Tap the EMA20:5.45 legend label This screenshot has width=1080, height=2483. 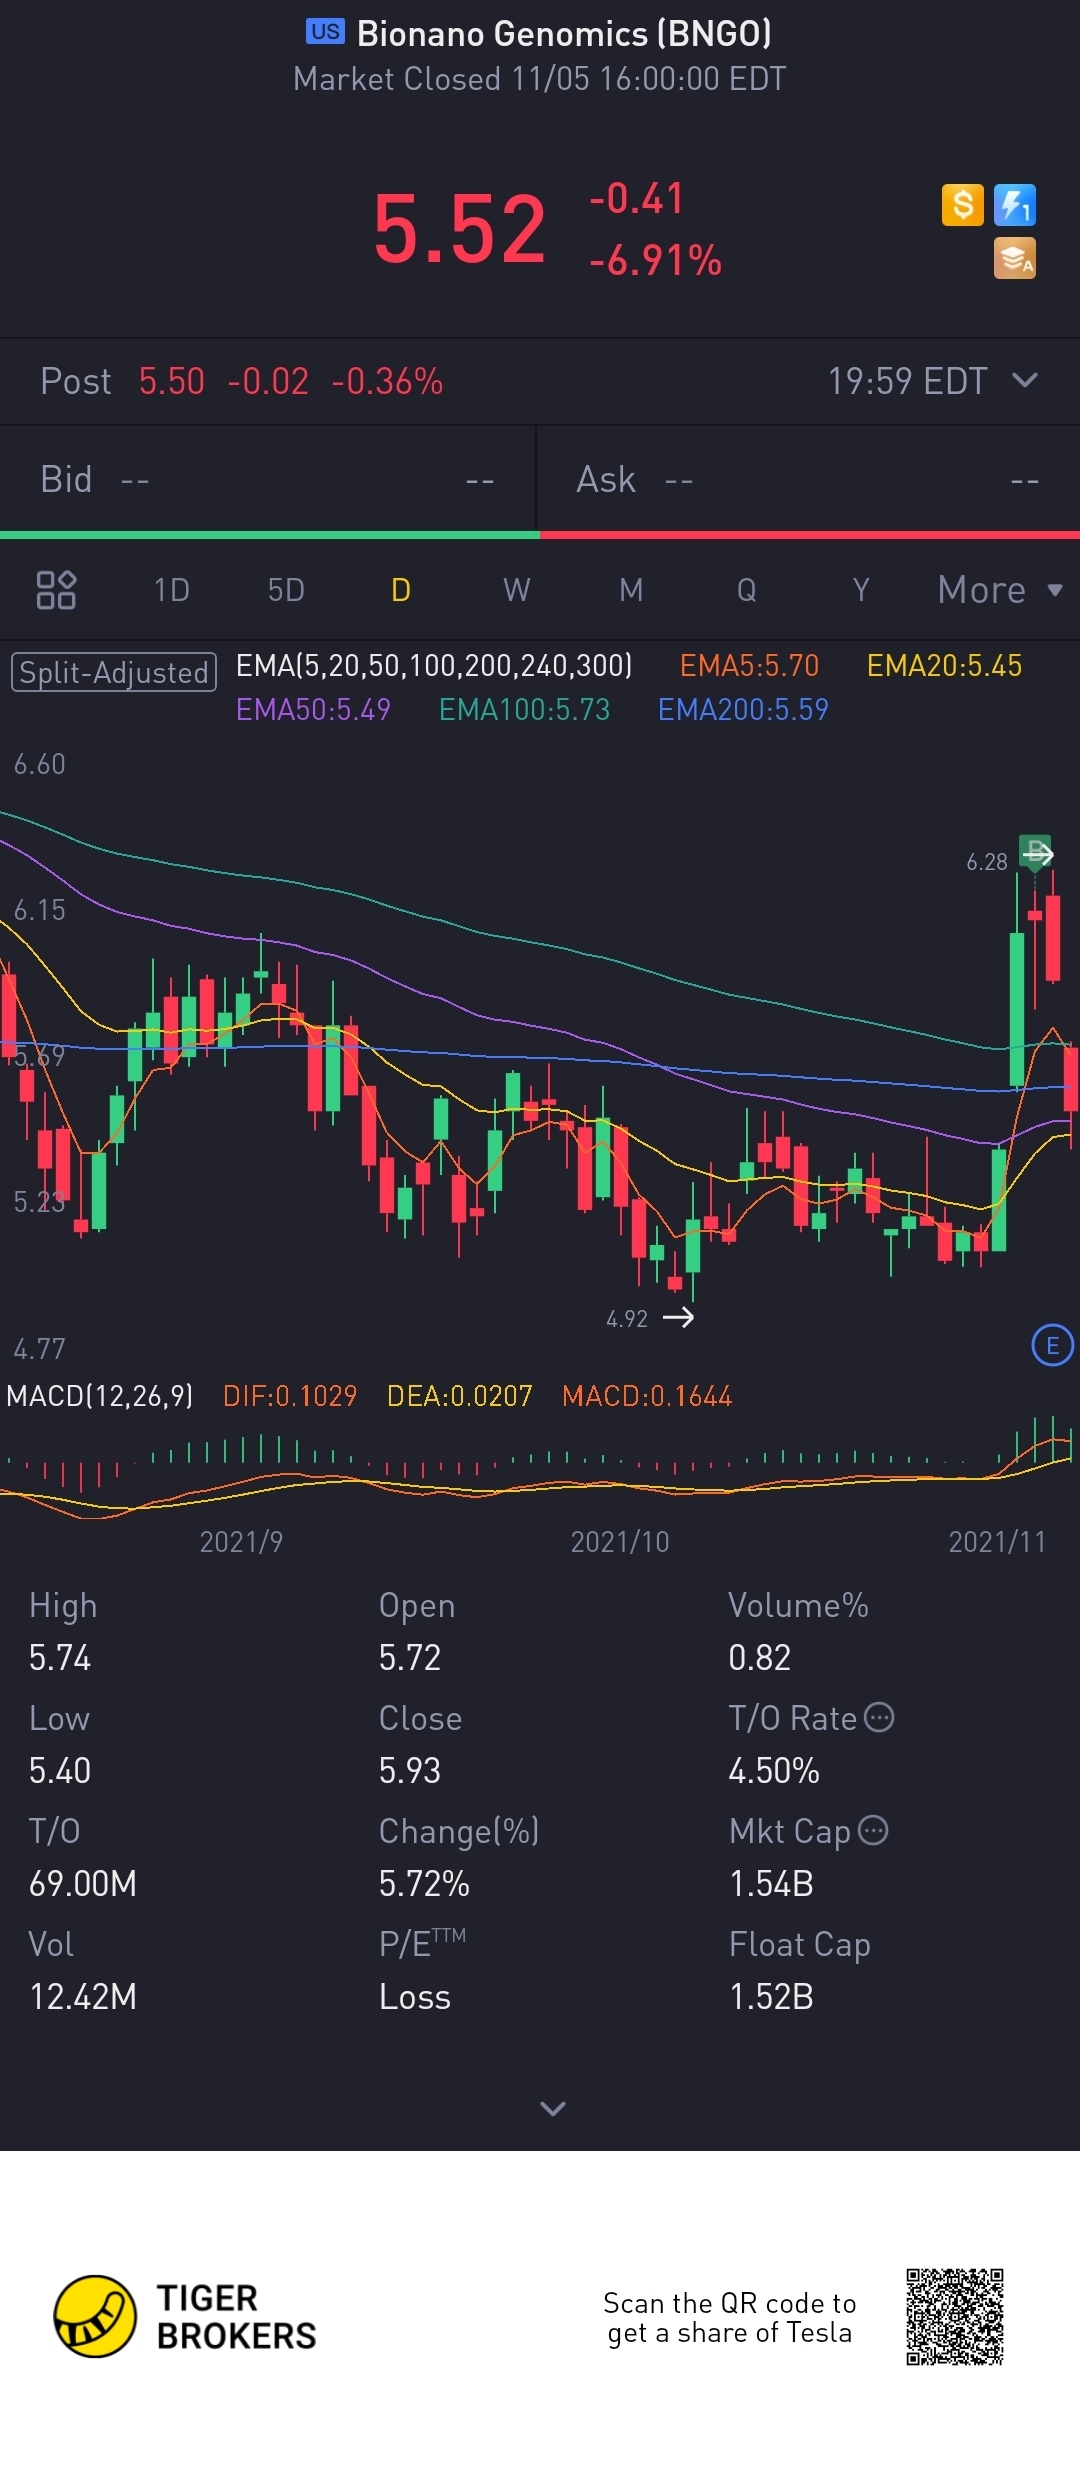tap(944, 665)
